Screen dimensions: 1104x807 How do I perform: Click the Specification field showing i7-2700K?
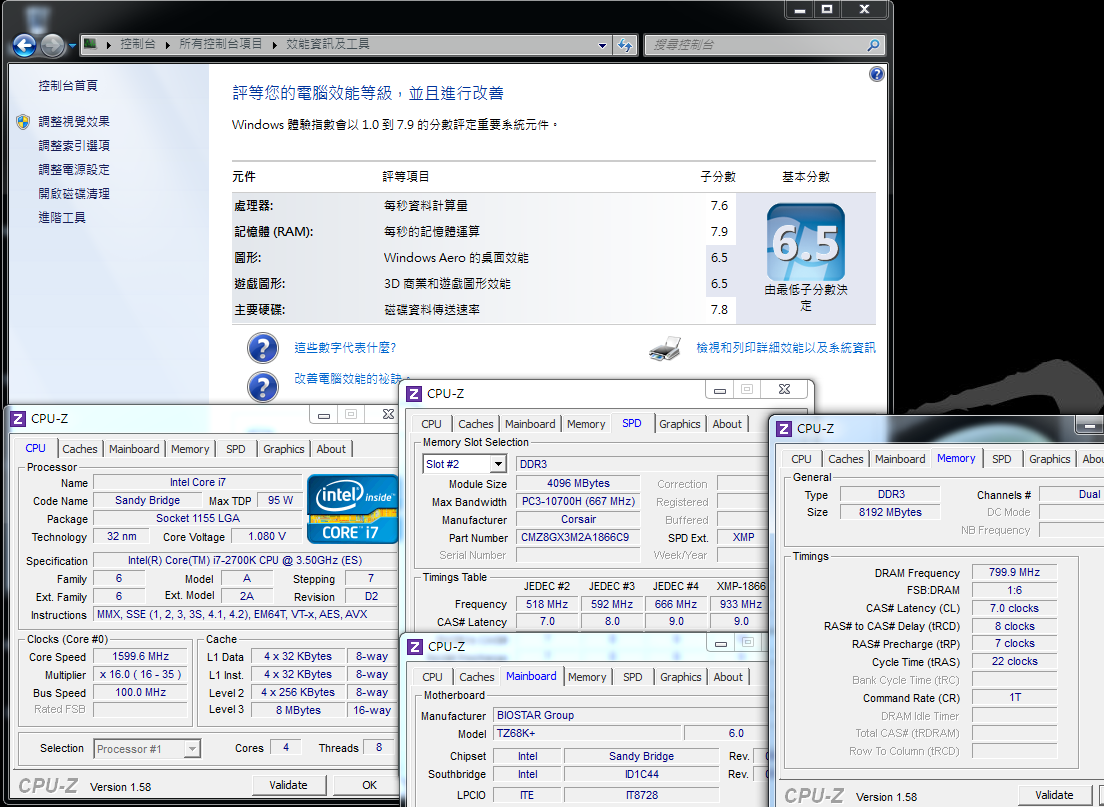245,561
